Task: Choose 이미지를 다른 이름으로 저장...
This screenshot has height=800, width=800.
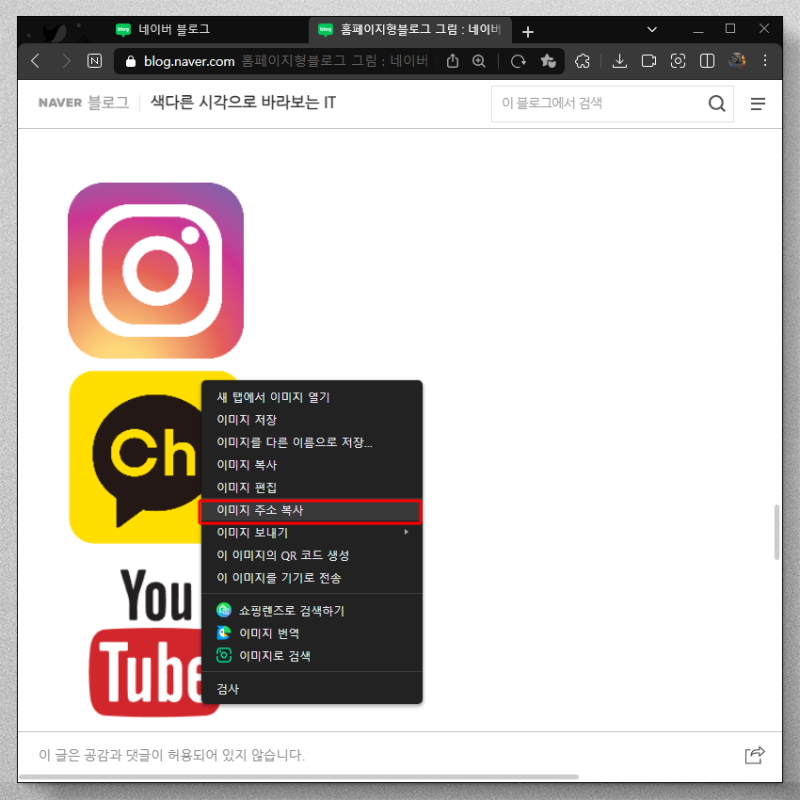Action: [312, 442]
